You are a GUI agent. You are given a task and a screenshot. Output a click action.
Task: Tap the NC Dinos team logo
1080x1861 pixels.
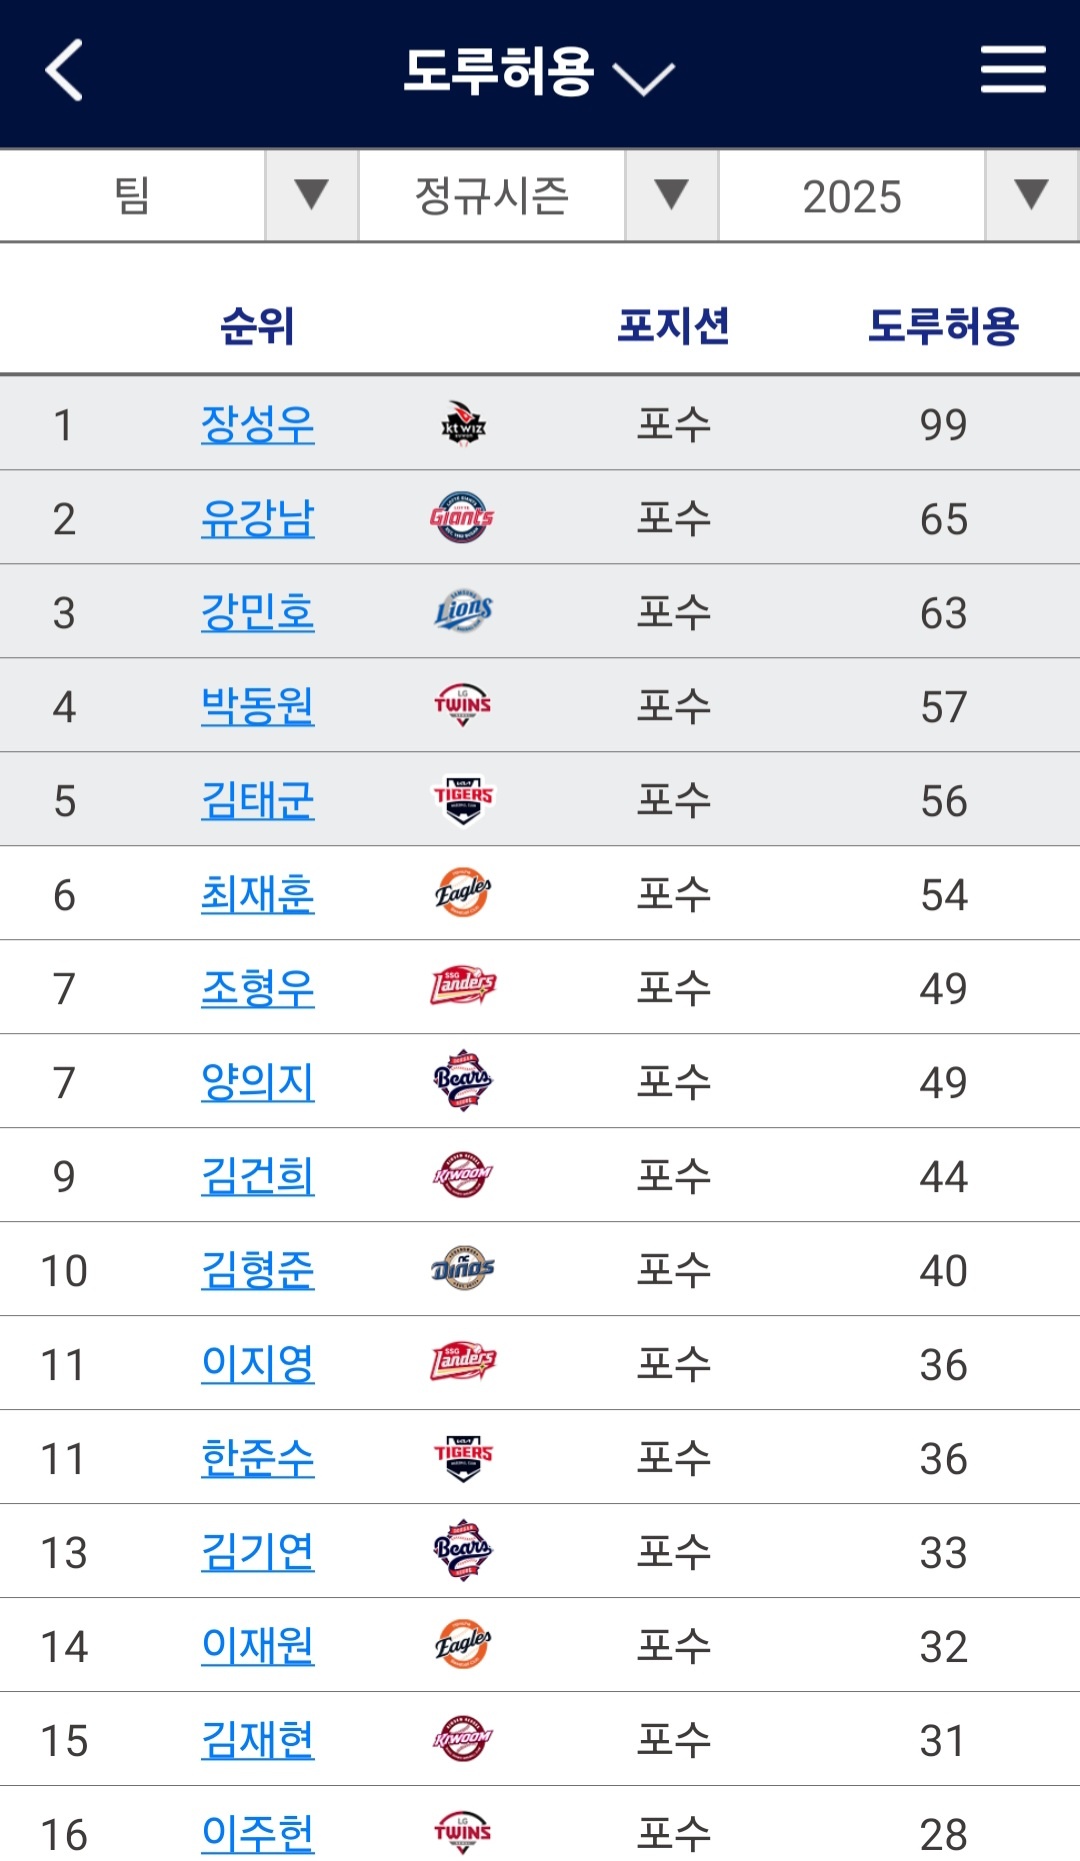tap(463, 1270)
